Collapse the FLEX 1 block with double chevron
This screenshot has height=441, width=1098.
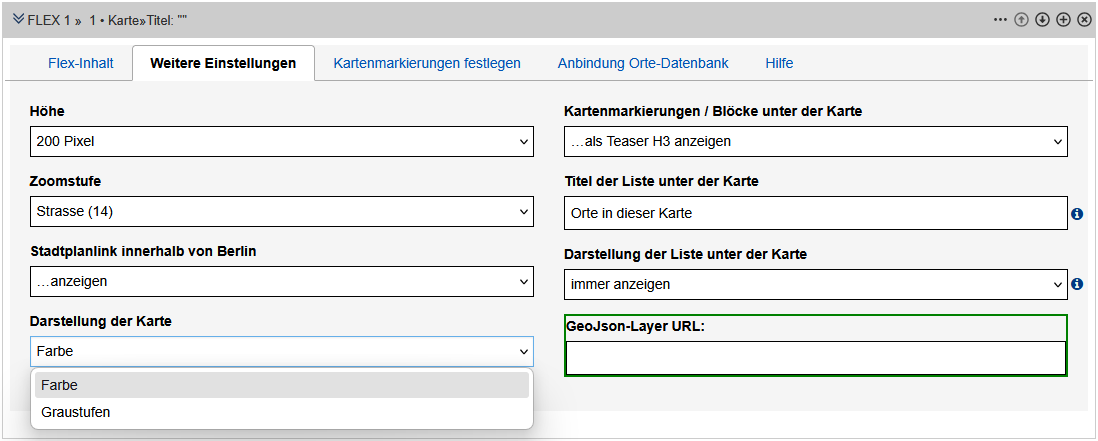pos(18,19)
